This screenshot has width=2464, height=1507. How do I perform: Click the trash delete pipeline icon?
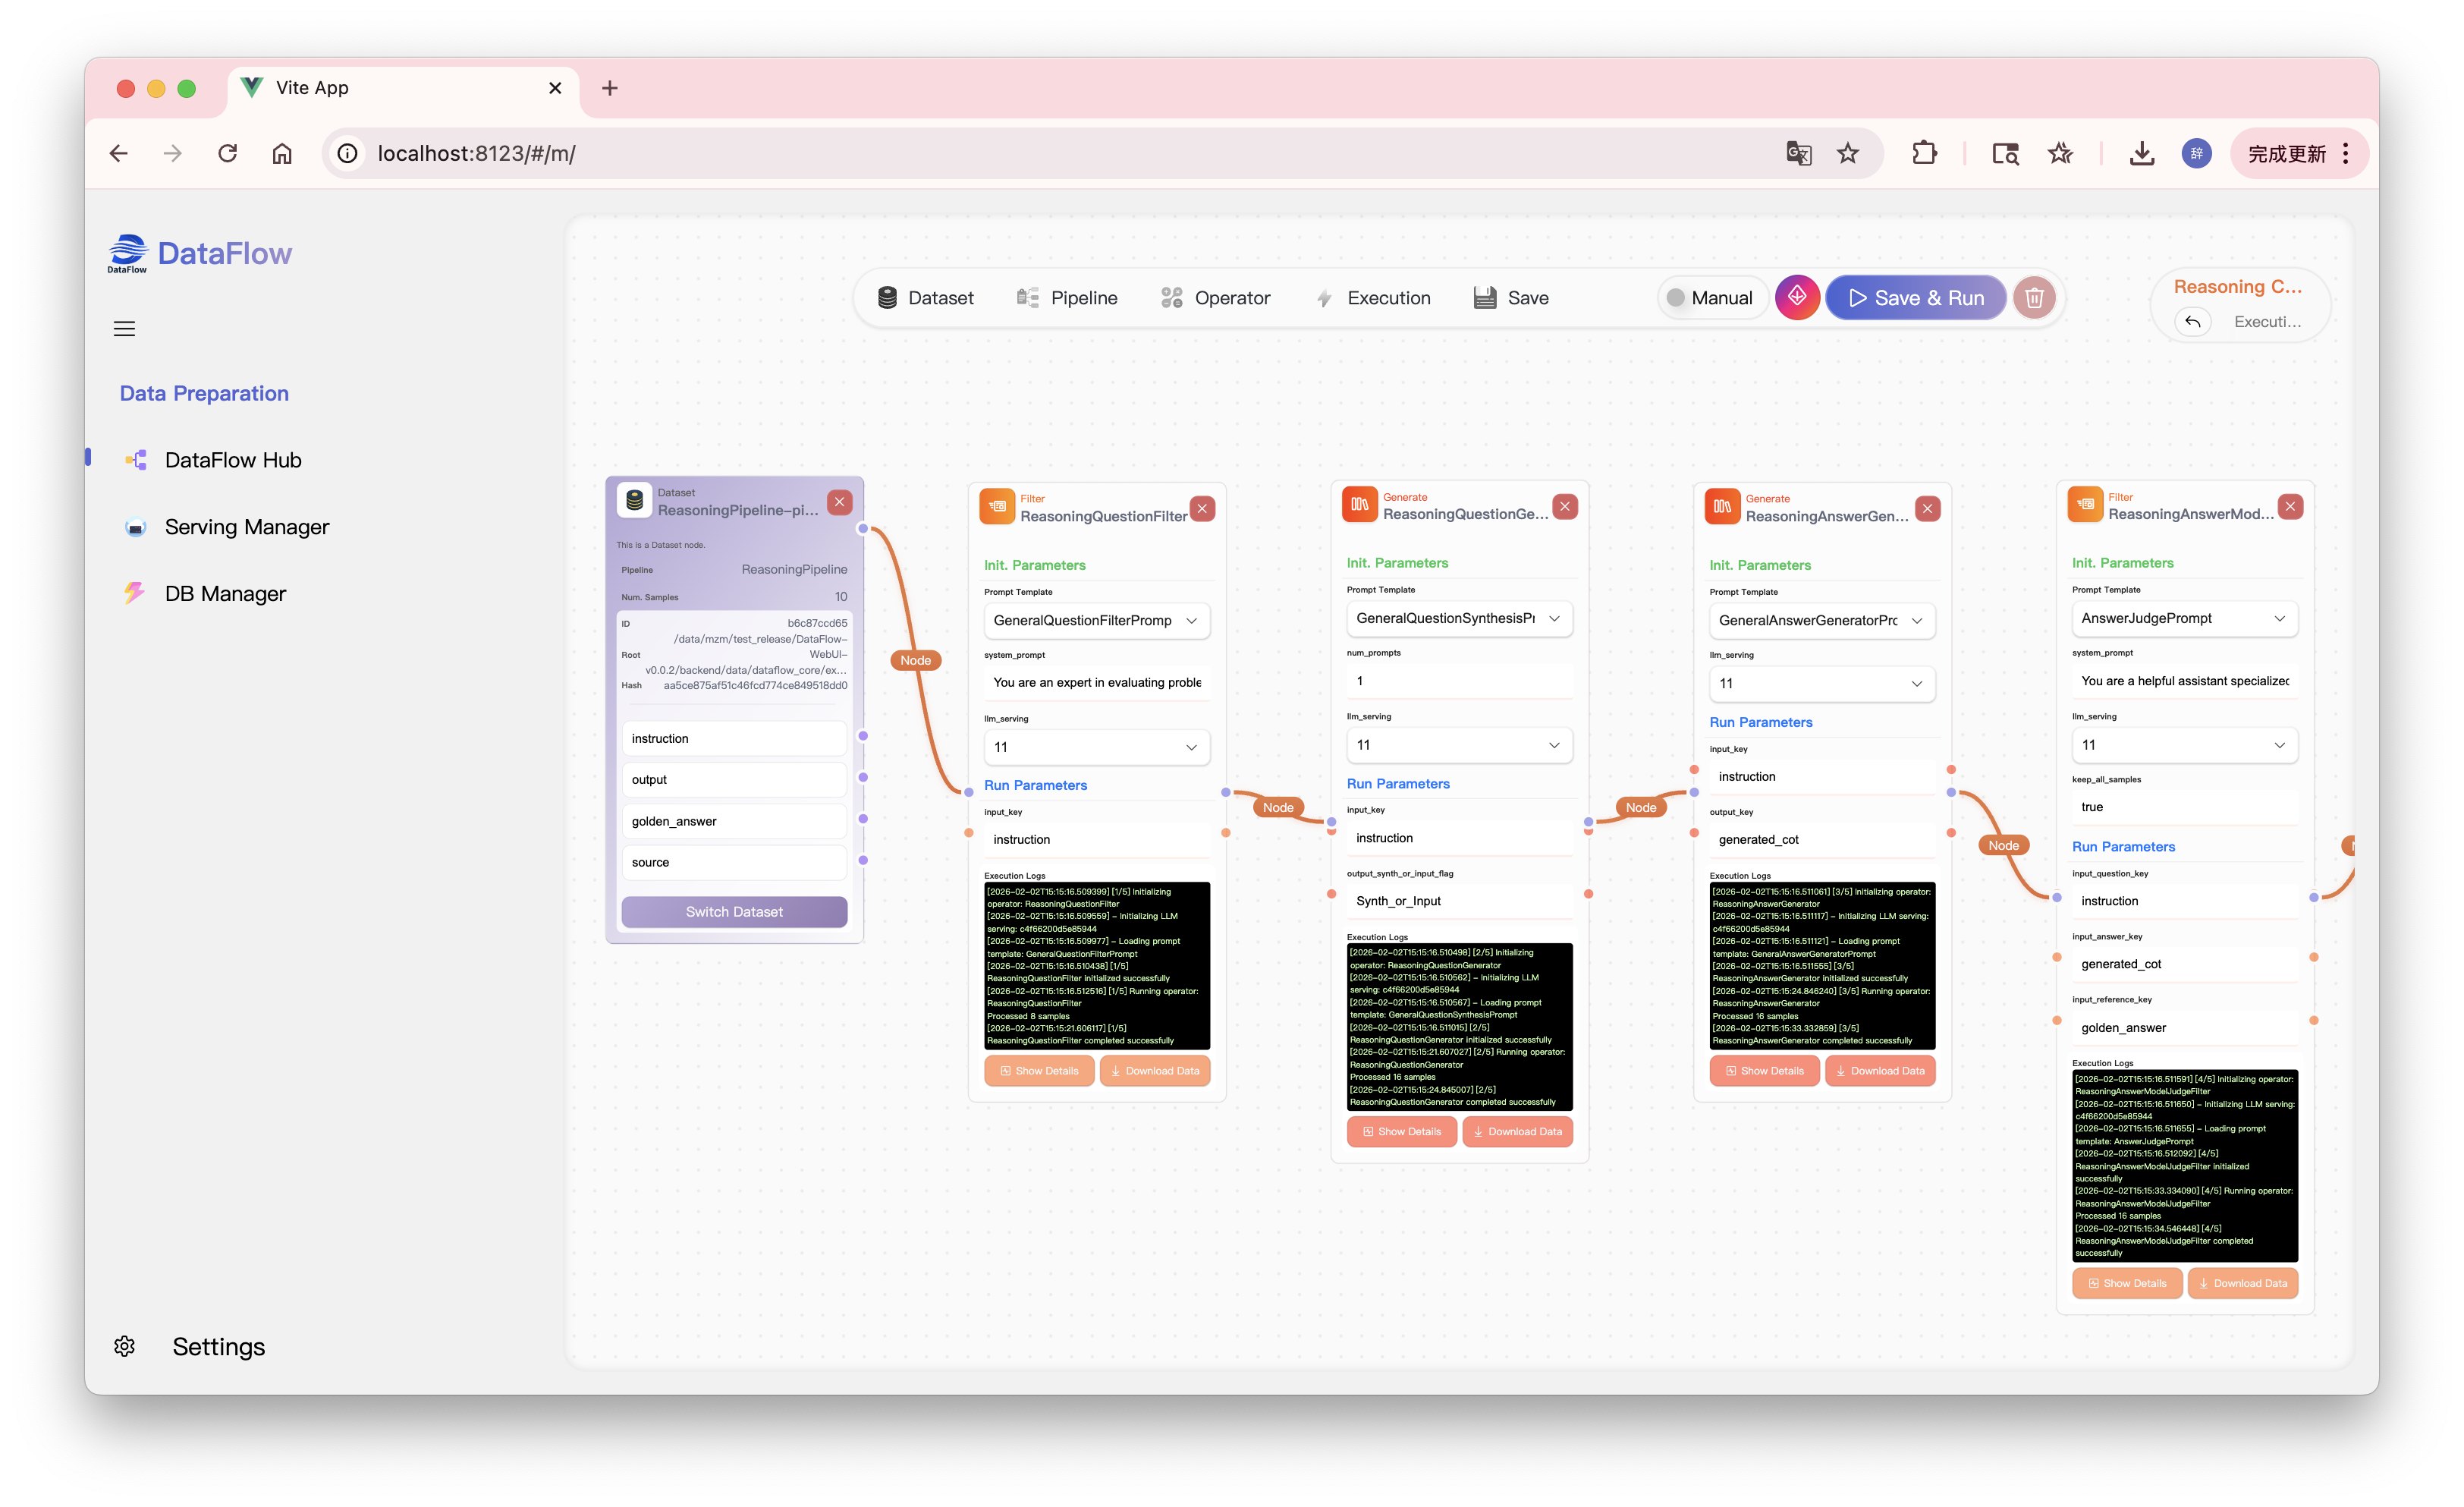point(2033,298)
